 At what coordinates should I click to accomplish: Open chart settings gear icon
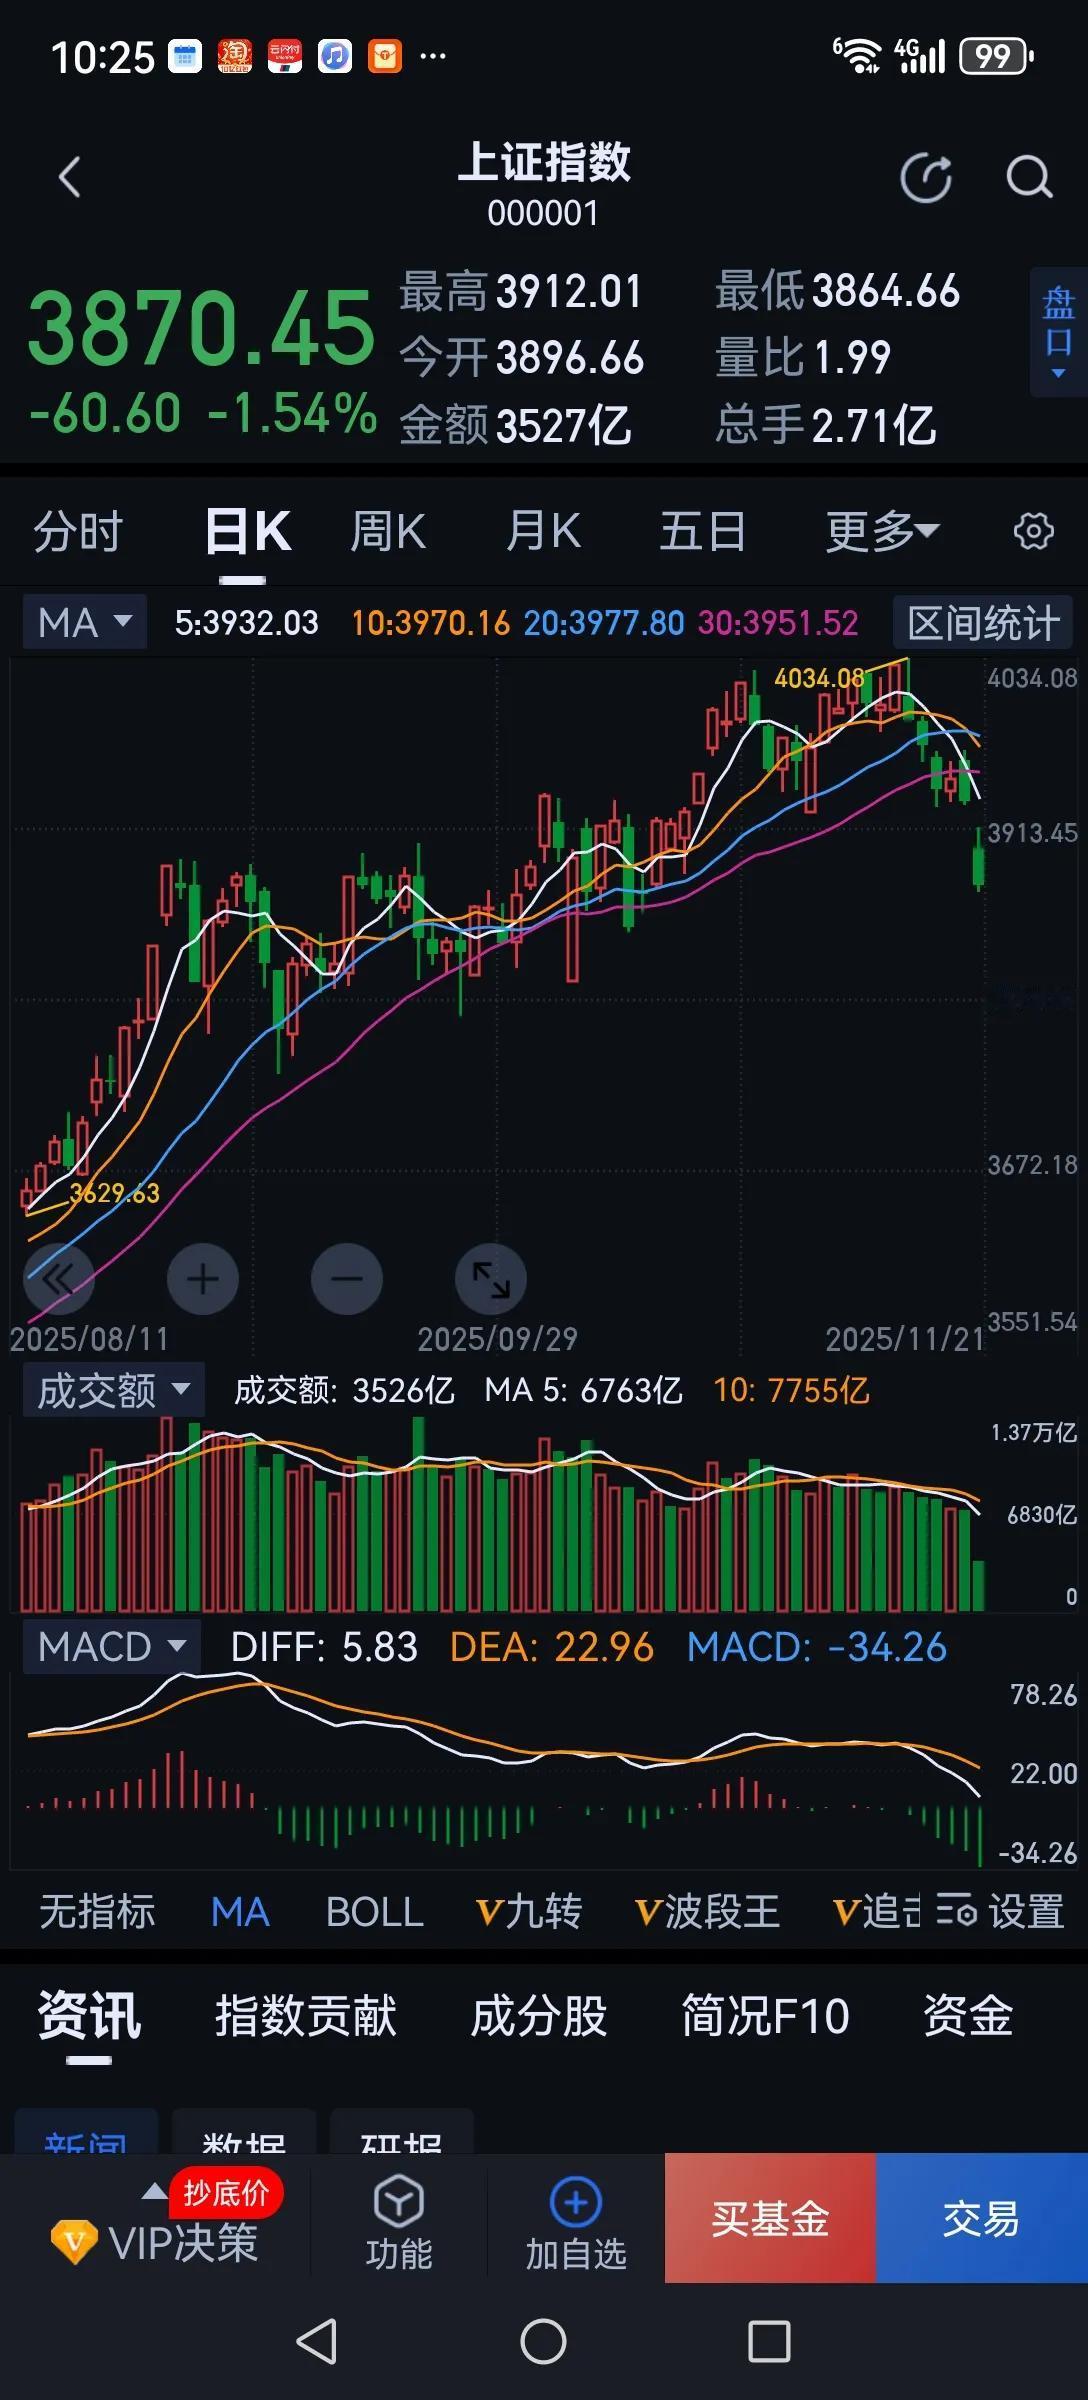(x=1033, y=531)
